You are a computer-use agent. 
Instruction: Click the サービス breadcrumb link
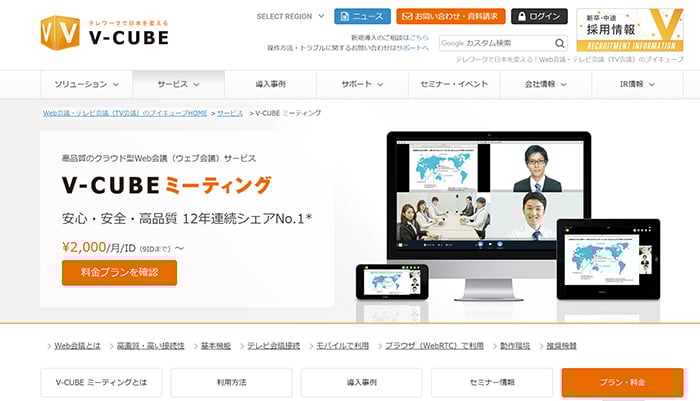[x=230, y=113]
